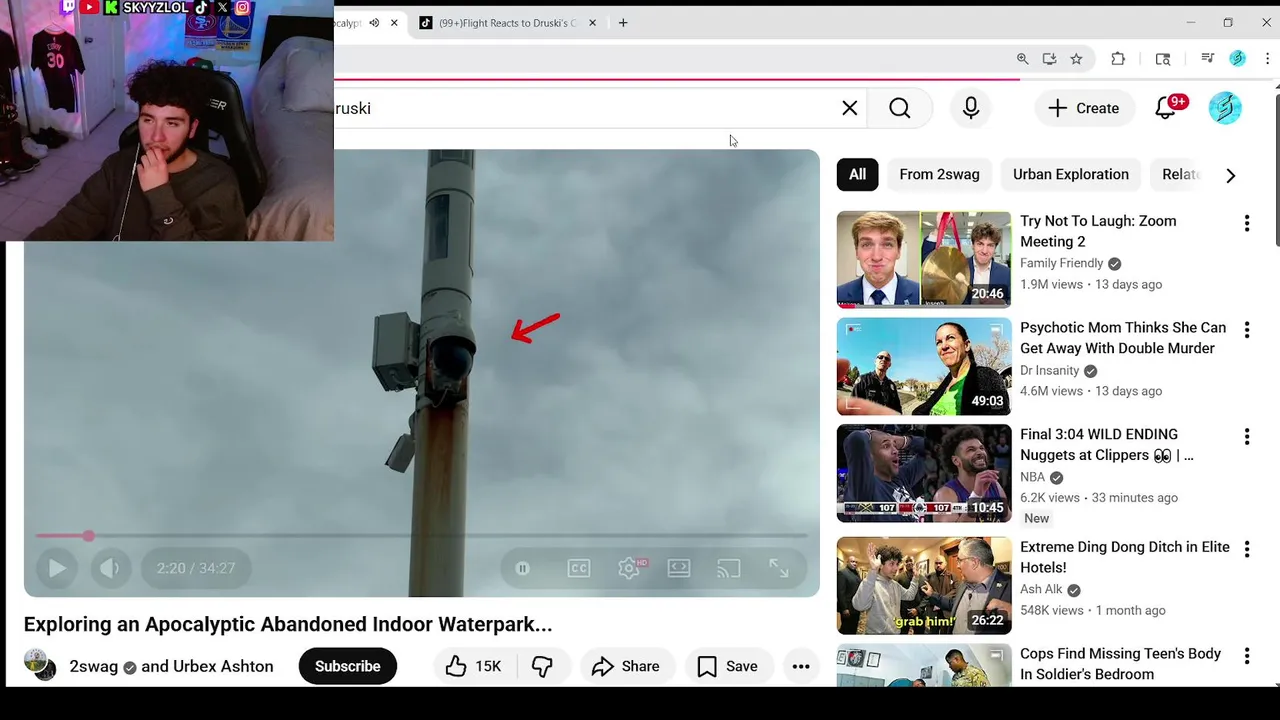Click the install app icon in address bar

pos(1049,59)
